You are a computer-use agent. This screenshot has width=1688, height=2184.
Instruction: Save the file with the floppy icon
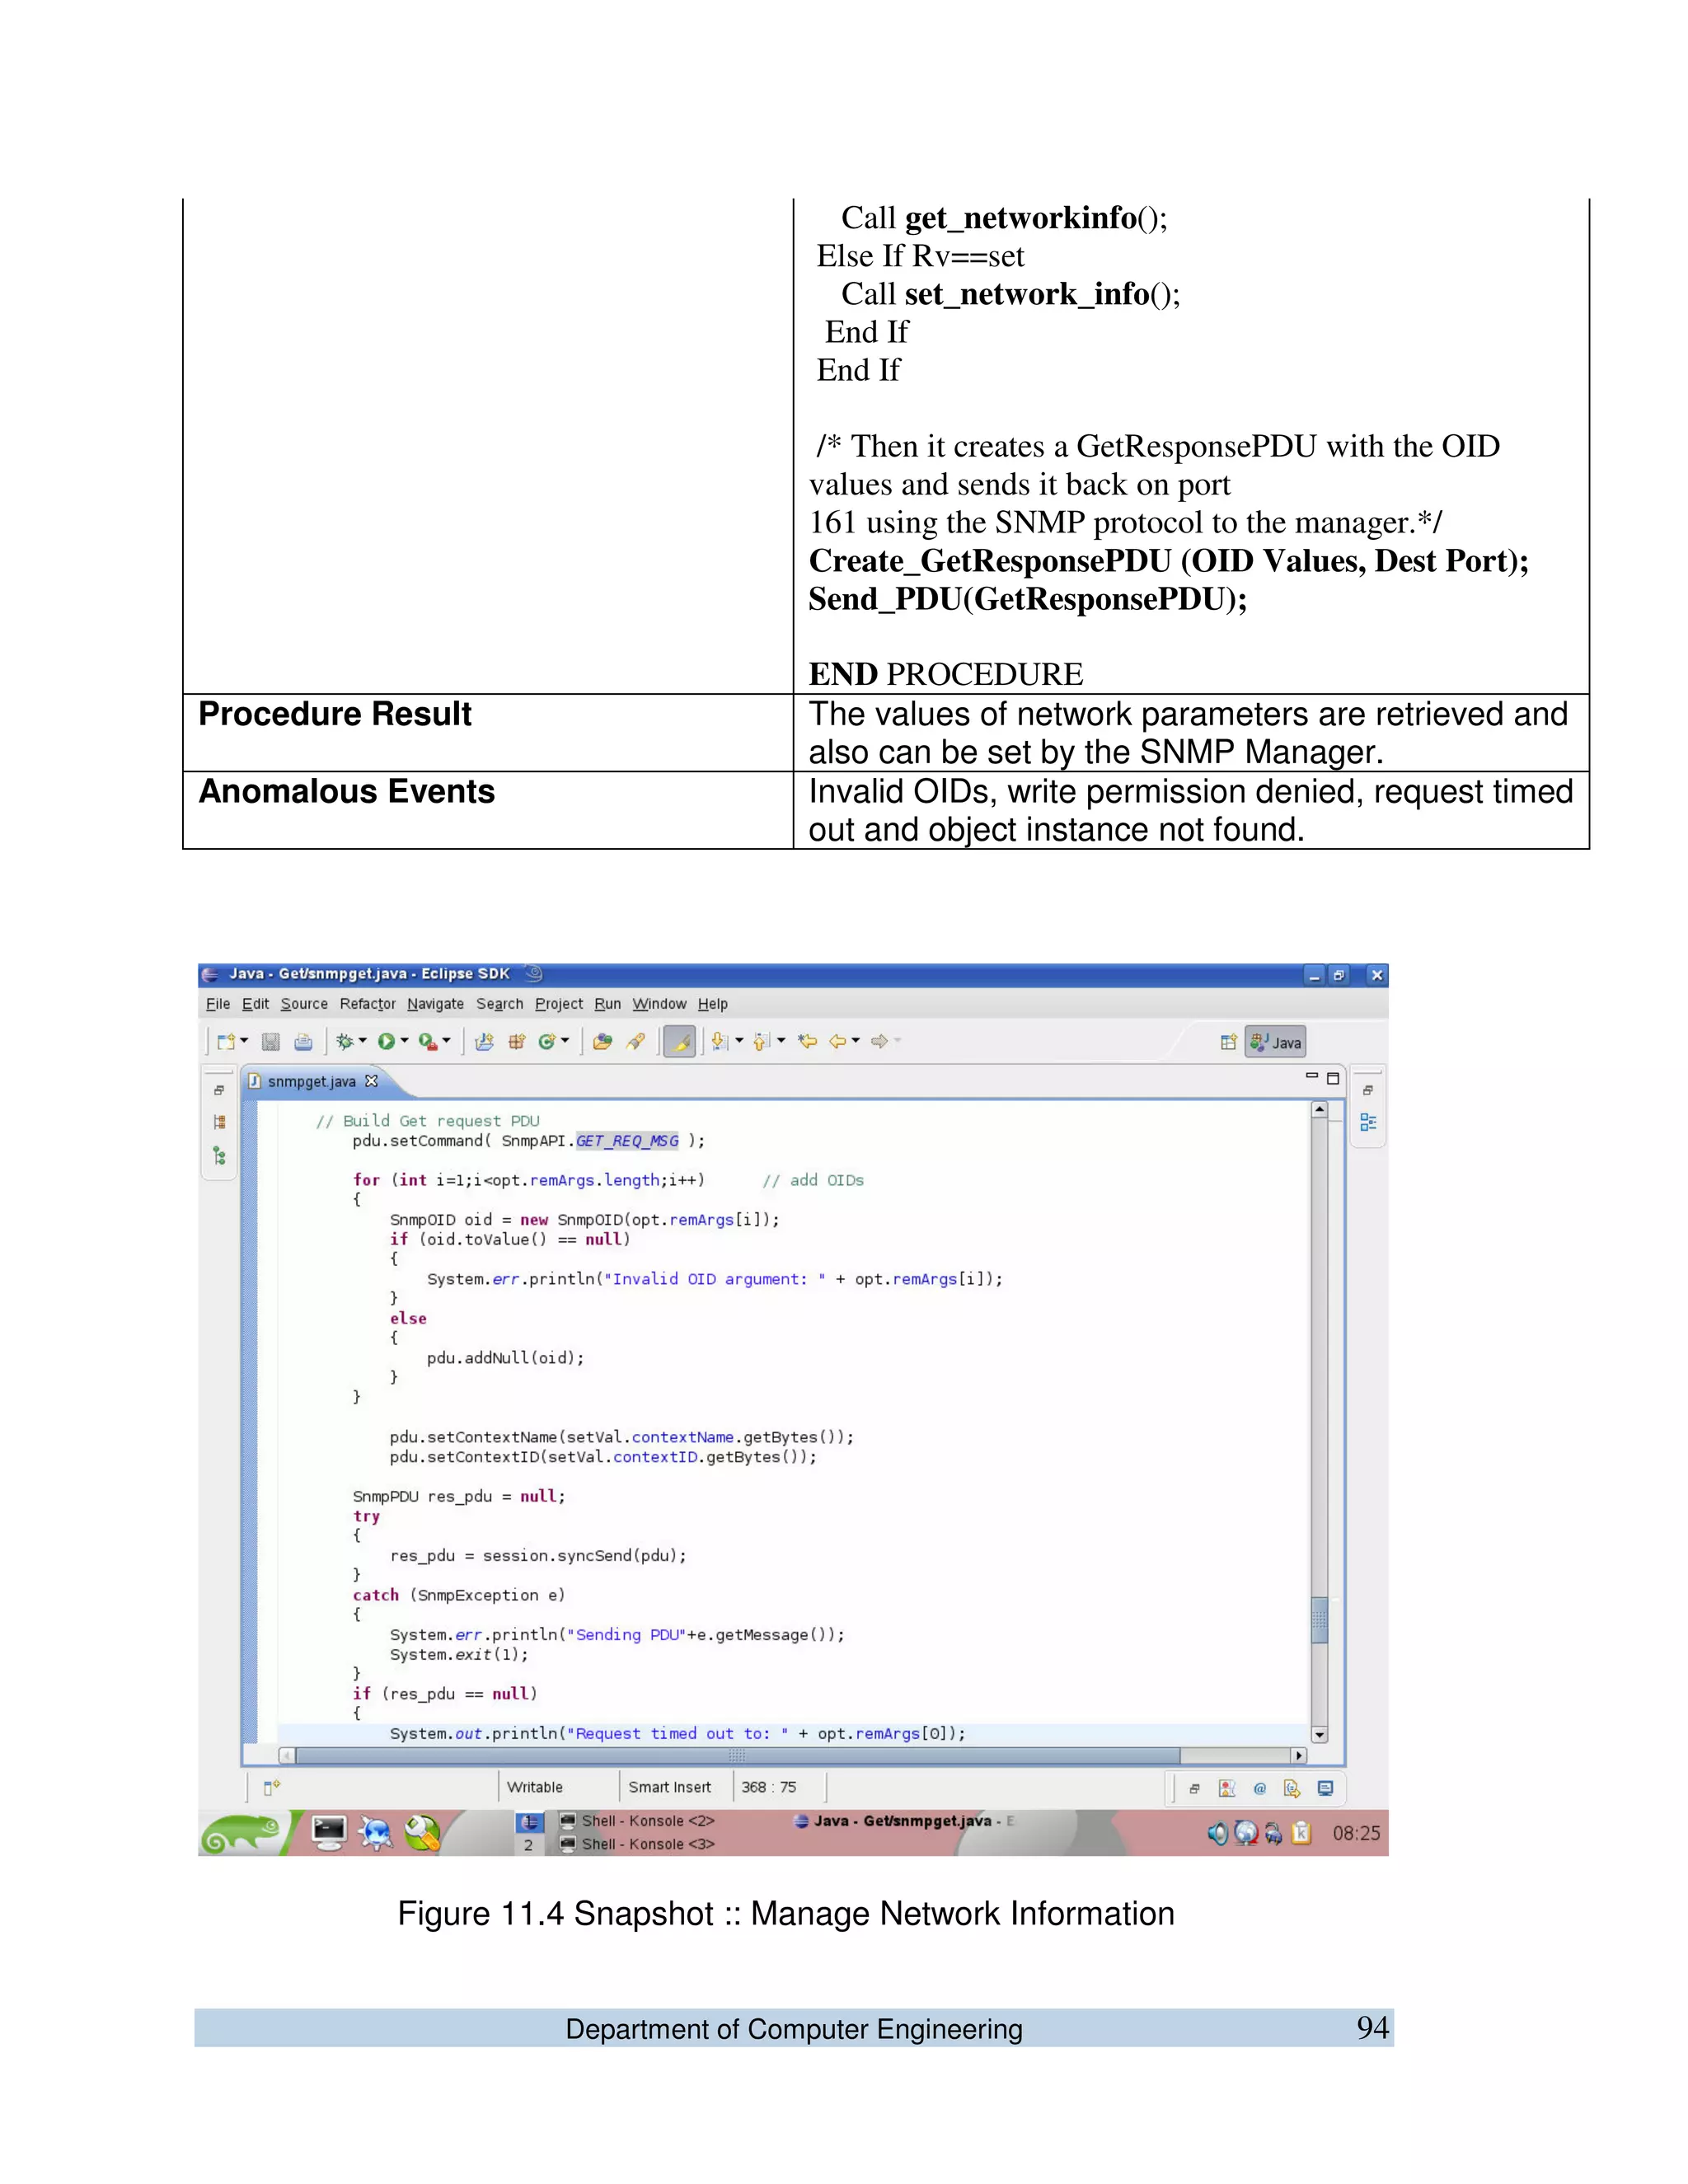click(270, 1042)
